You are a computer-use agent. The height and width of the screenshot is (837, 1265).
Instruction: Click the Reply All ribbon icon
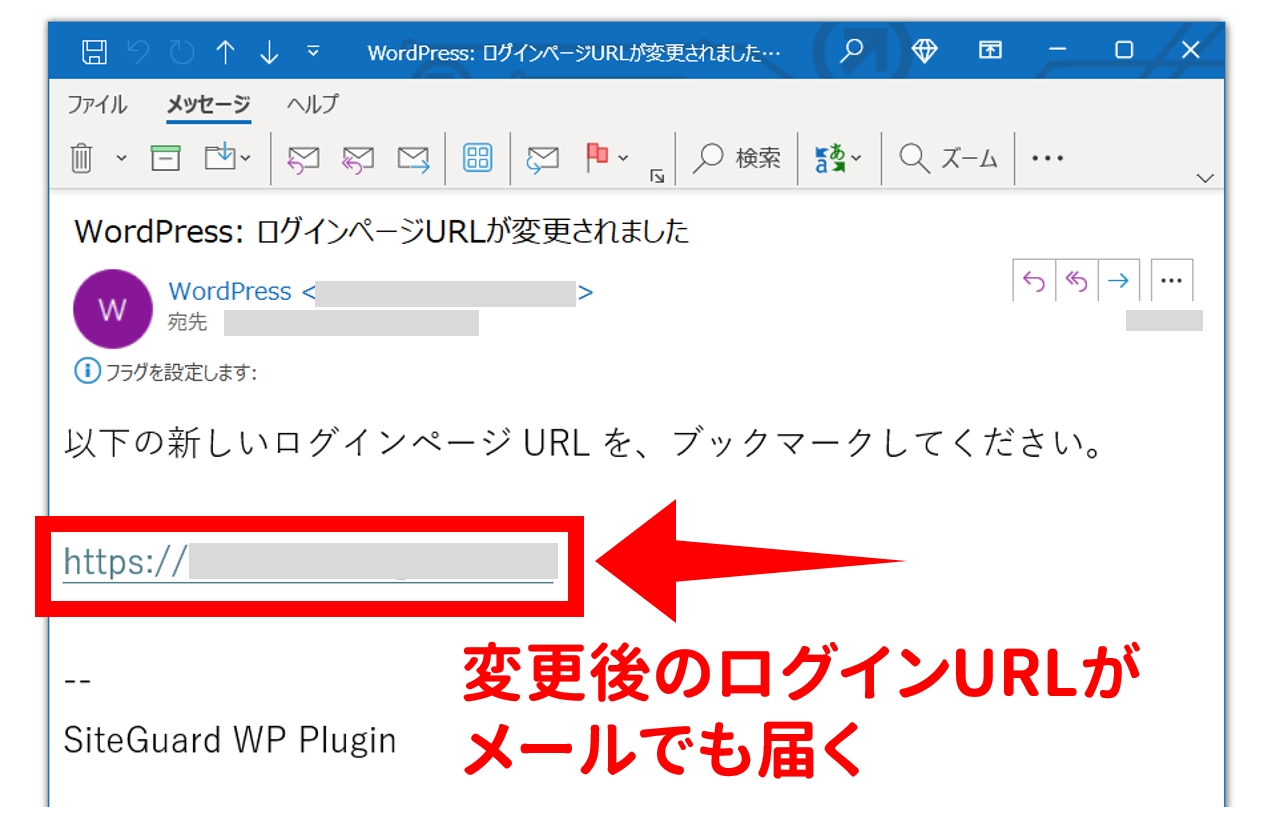tap(357, 158)
